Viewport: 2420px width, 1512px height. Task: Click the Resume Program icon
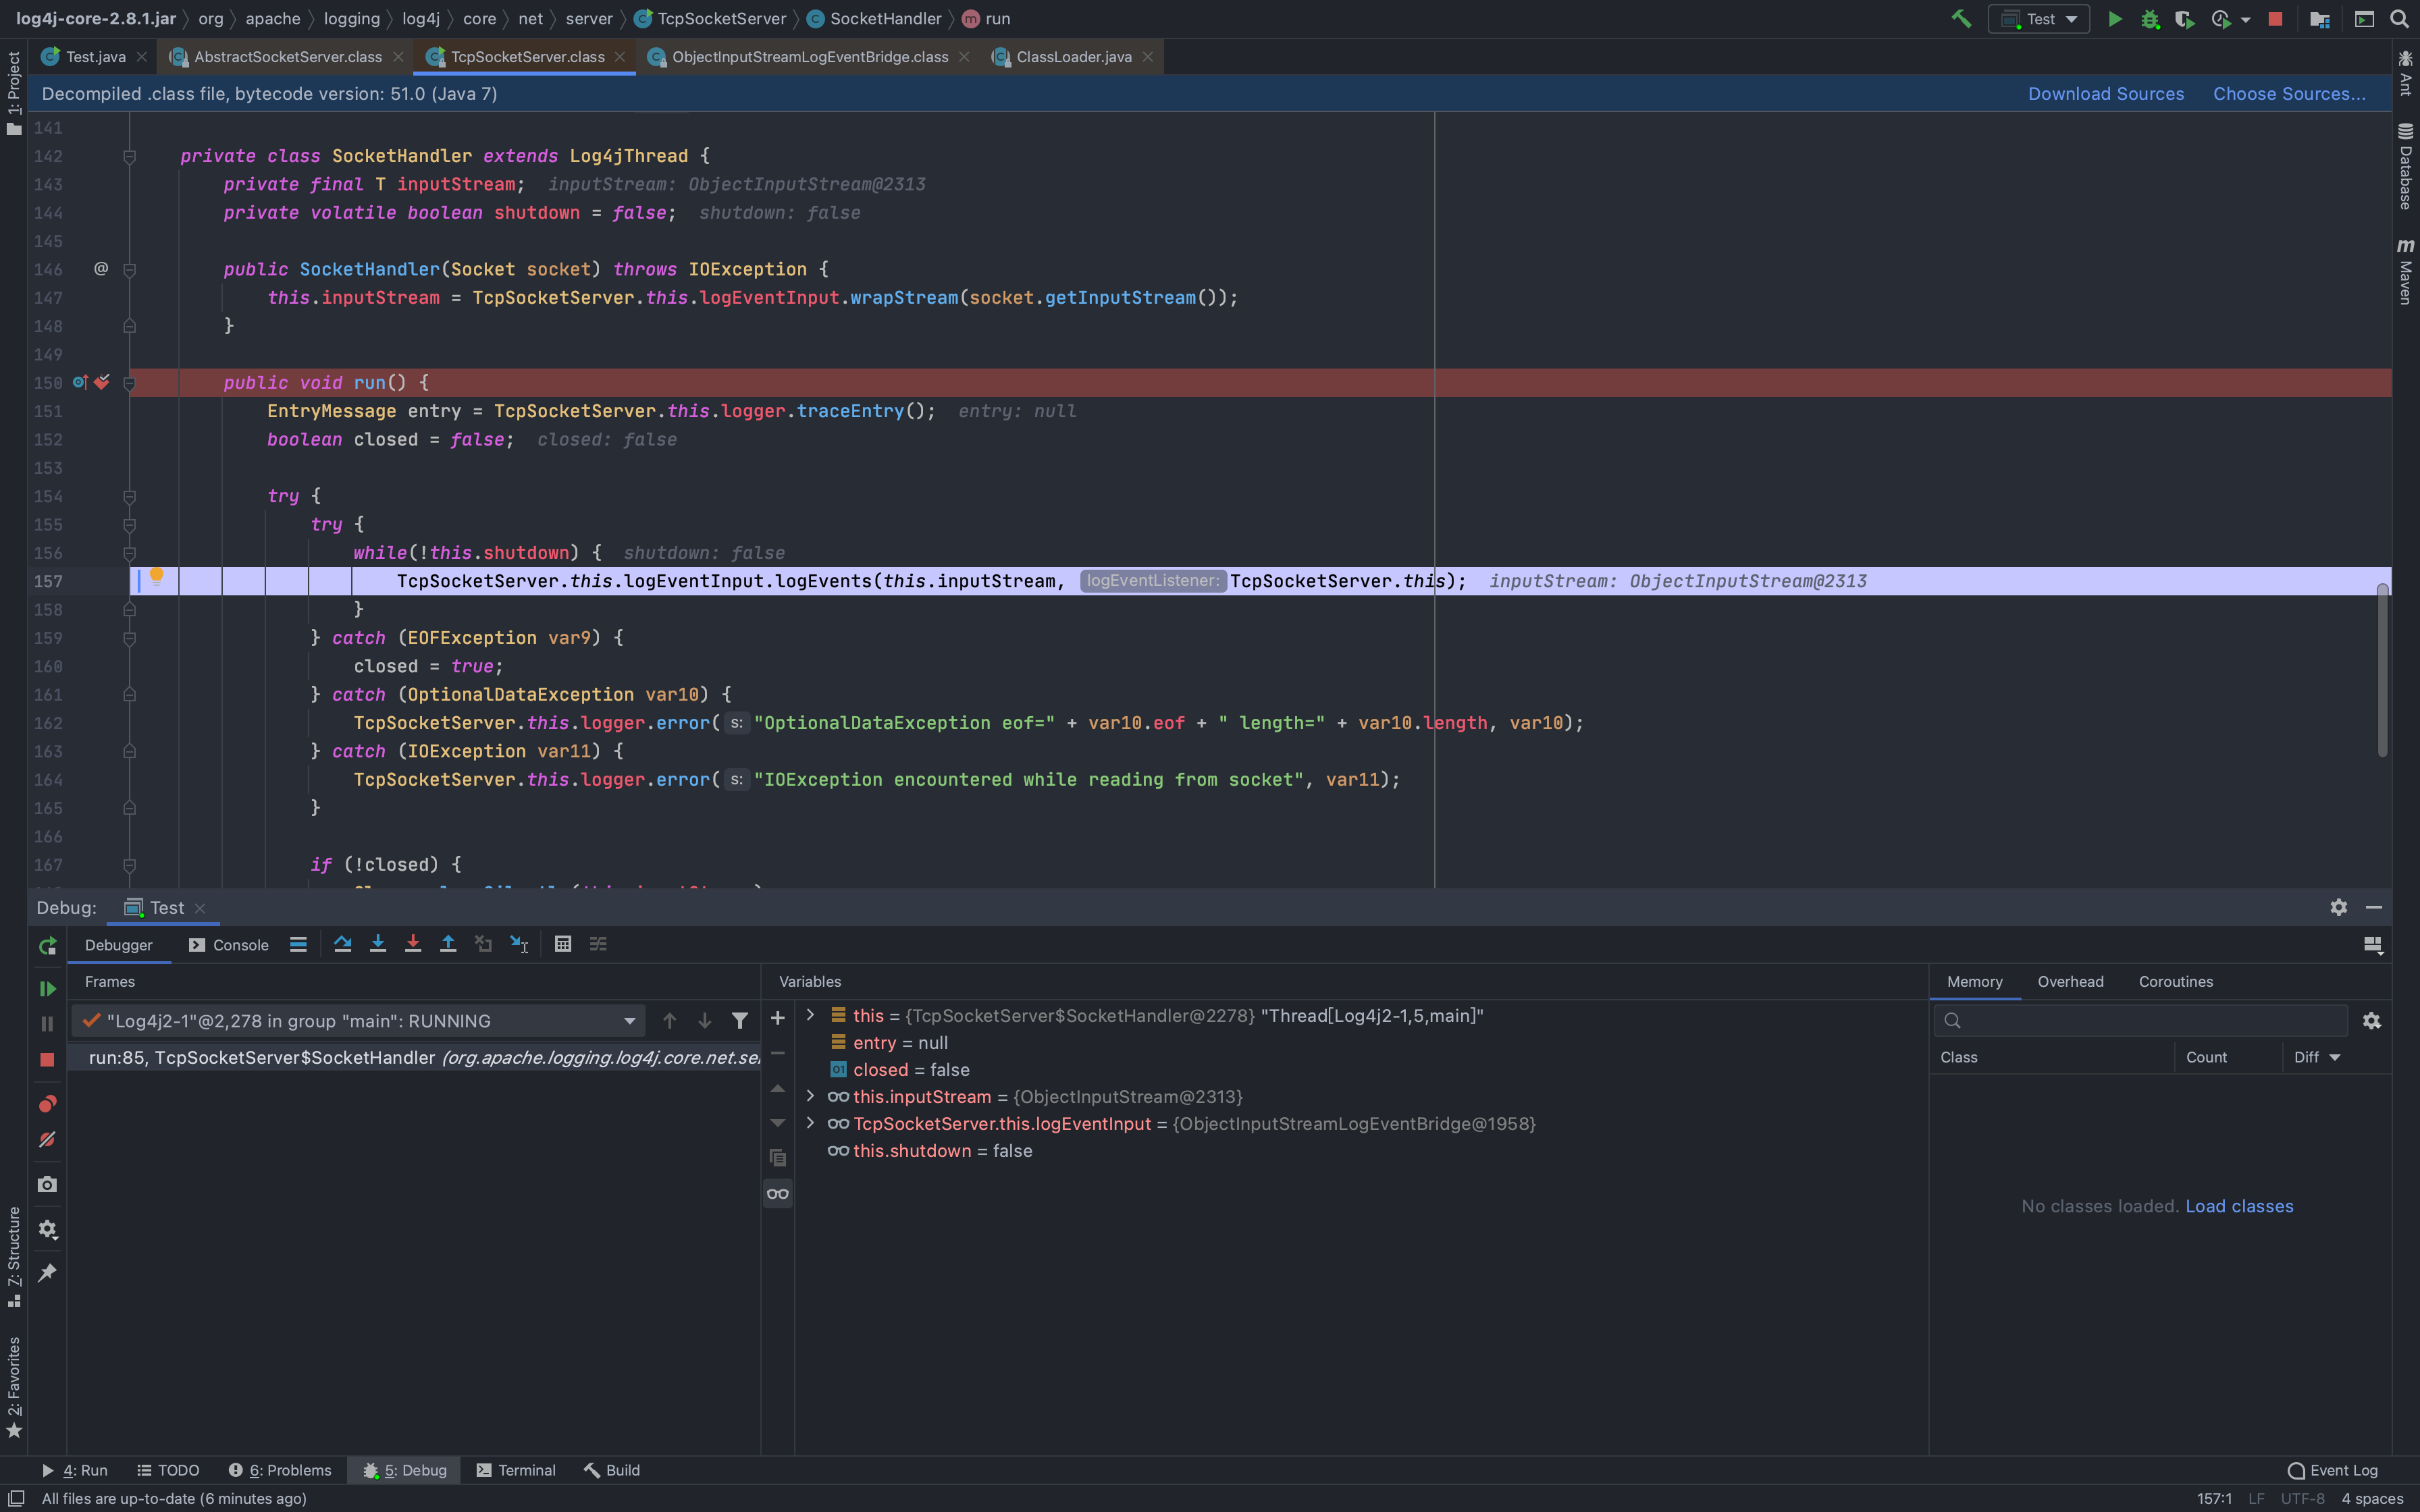click(x=47, y=988)
